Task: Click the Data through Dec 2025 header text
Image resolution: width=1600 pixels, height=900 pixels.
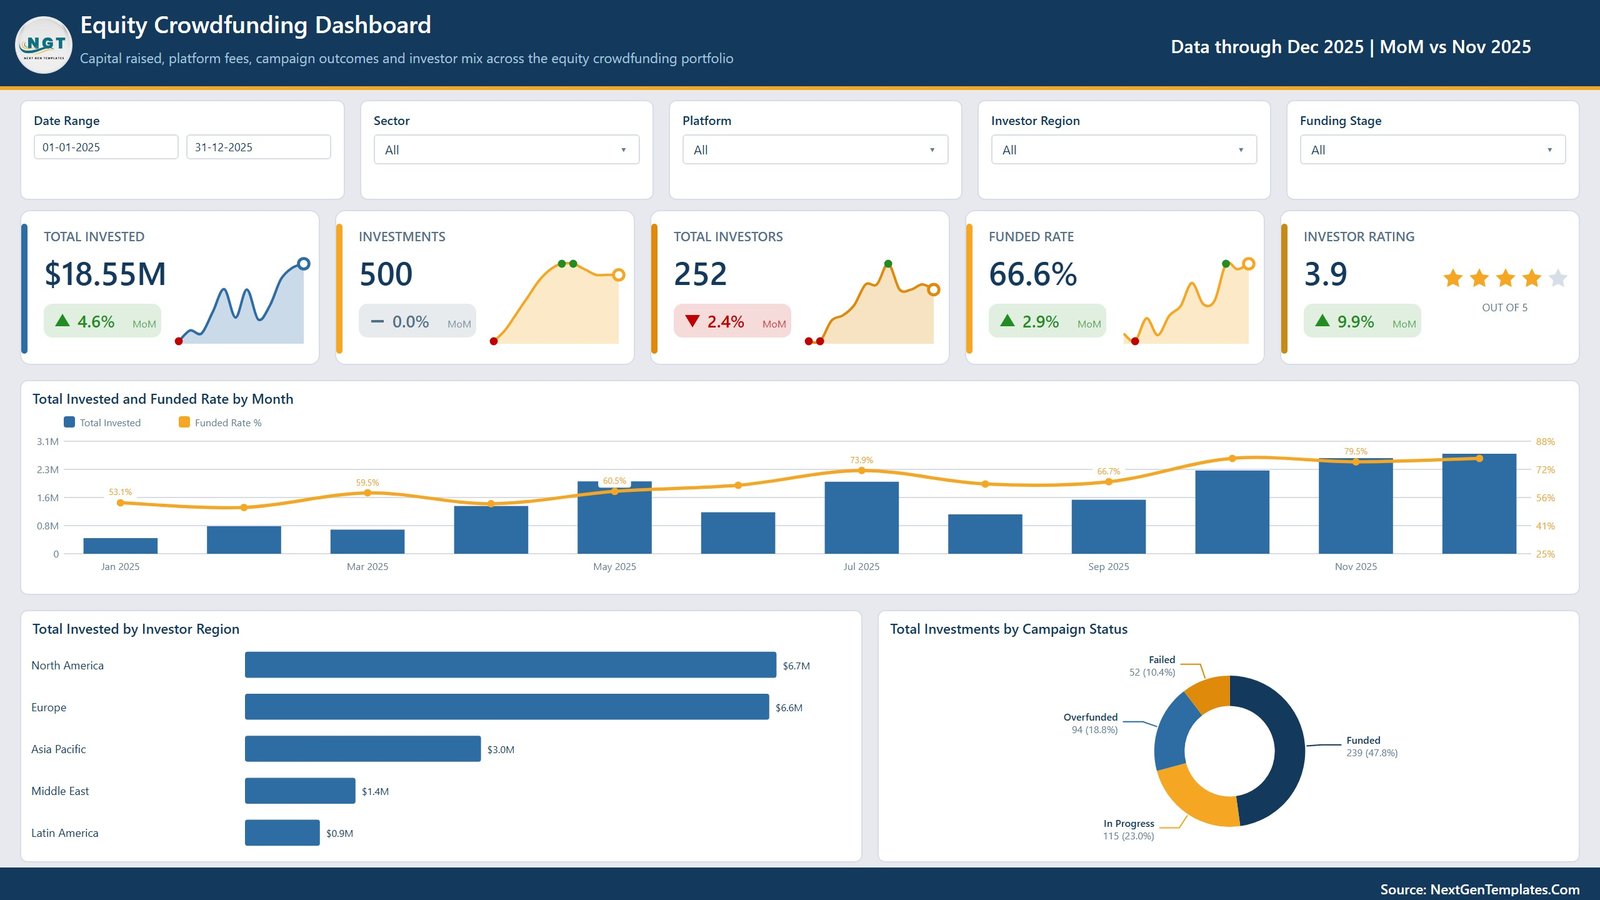Action: tap(1351, 47)
